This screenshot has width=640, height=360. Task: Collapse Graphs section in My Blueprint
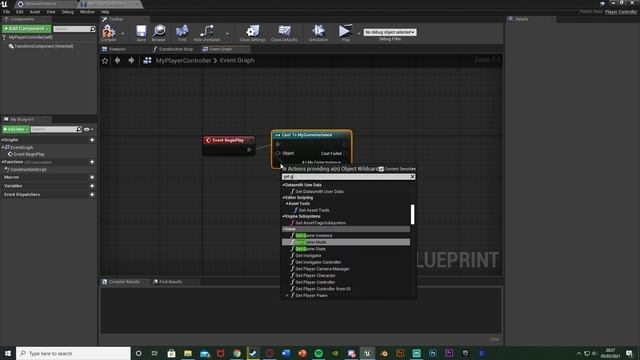[x=3, y=140]
